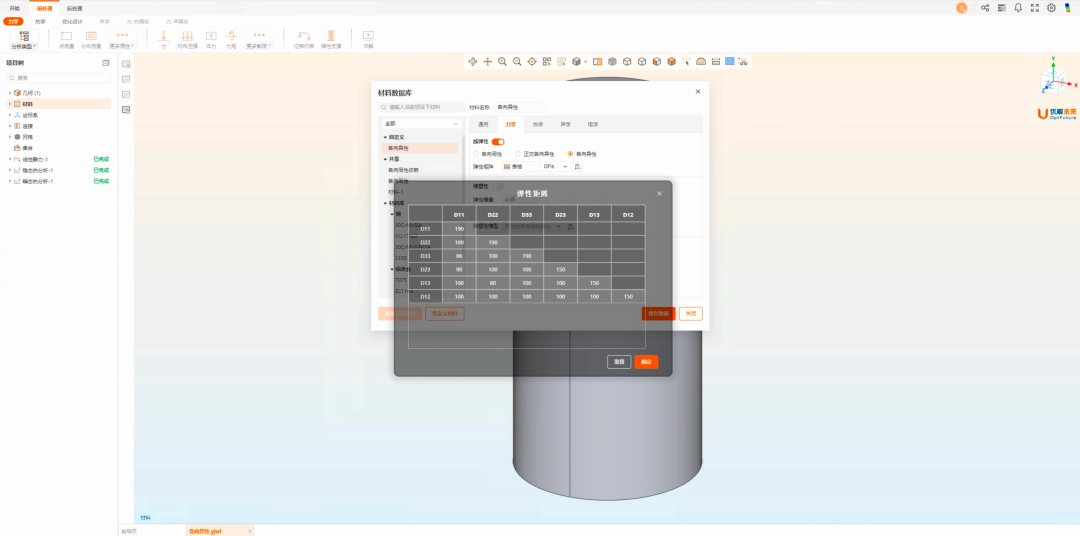
Task: Select the 体力 body force tool
Action: [x=211, y=40]
